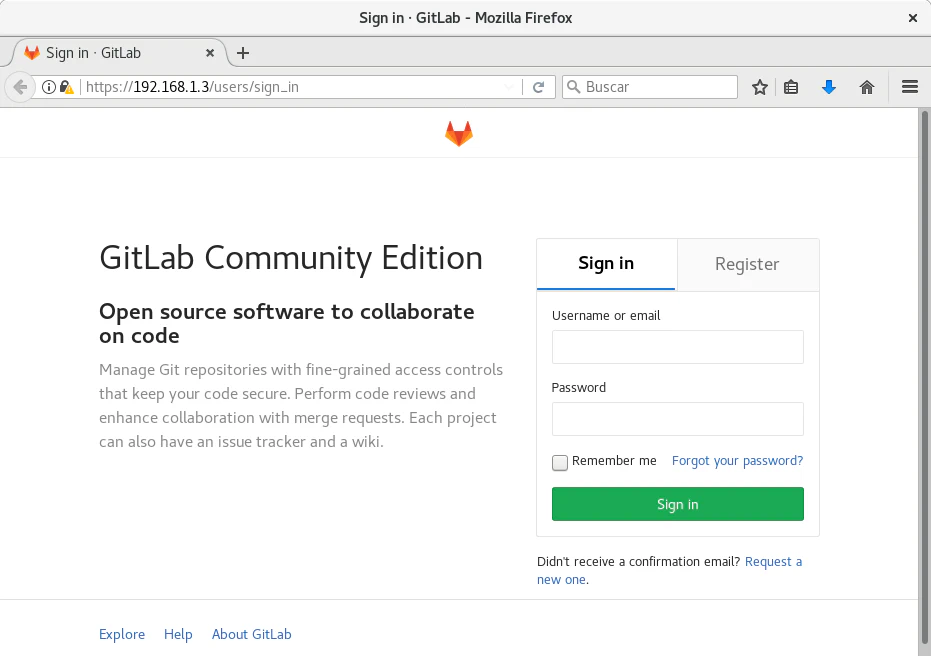Click the insecure connection lock warning icon
931x656 pixels.
[x=66, y=87]
